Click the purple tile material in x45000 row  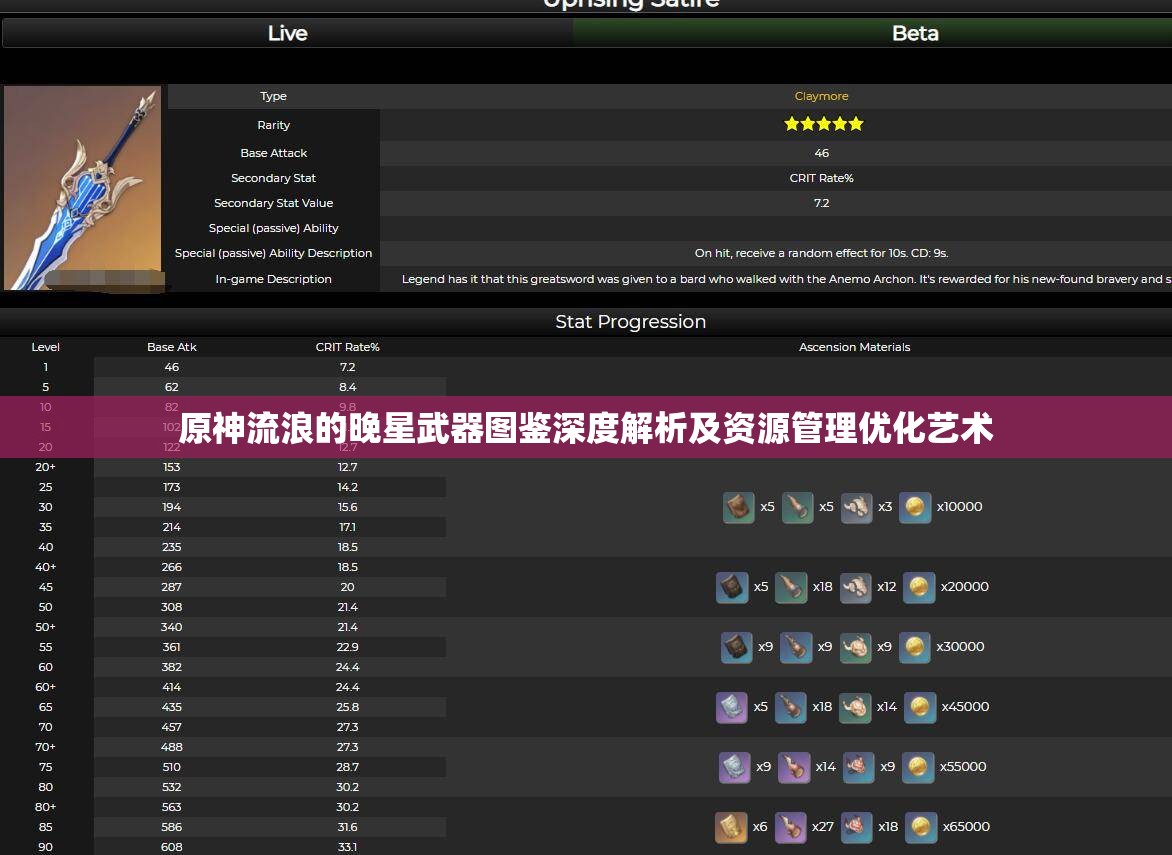coord(732,707)
